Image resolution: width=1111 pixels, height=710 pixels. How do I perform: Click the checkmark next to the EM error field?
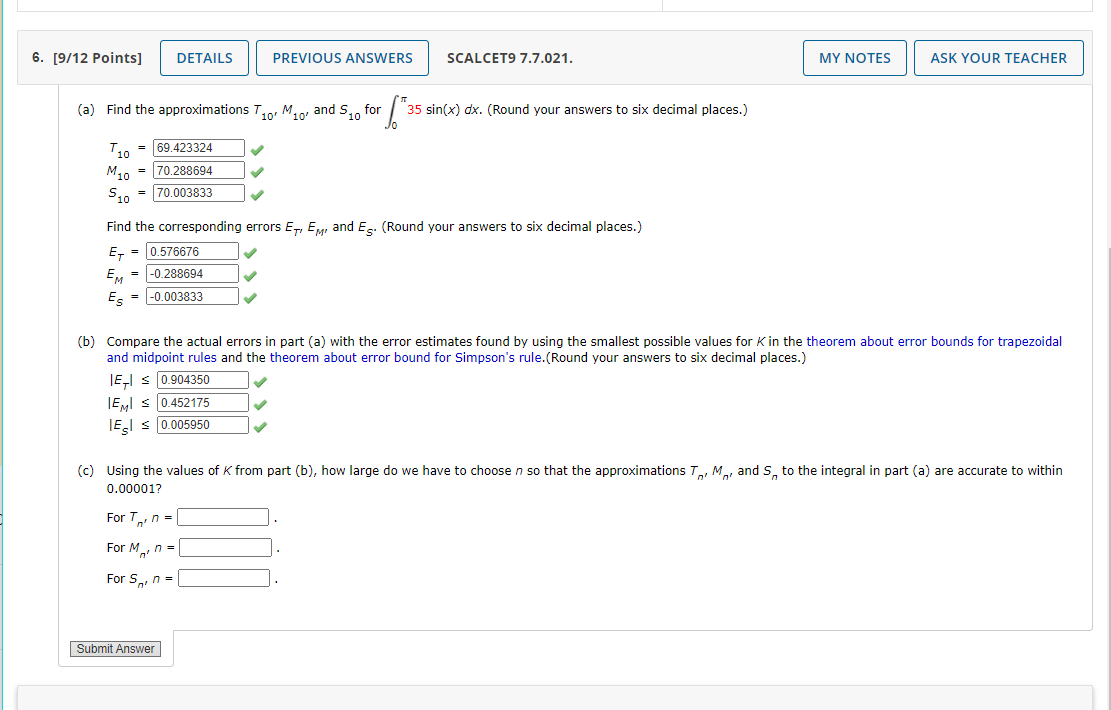pyautogui.click(x=249, y=273)
